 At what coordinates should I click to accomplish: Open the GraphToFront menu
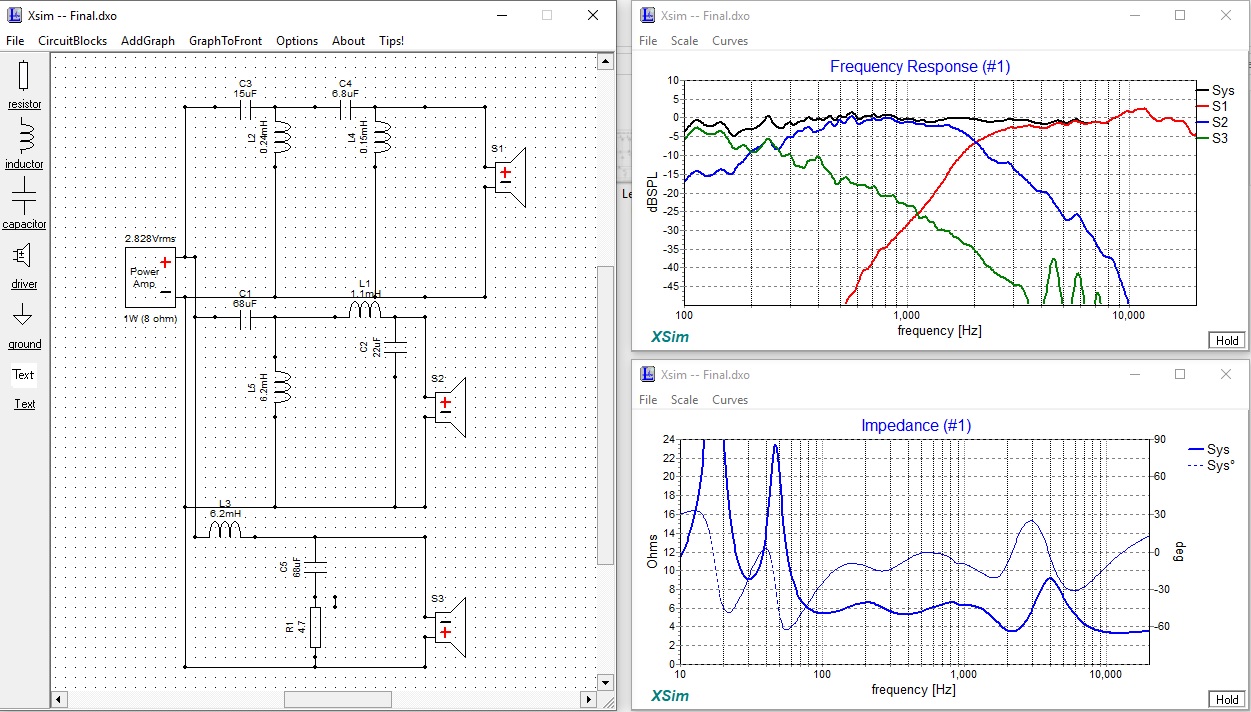(x=225, y=41)
